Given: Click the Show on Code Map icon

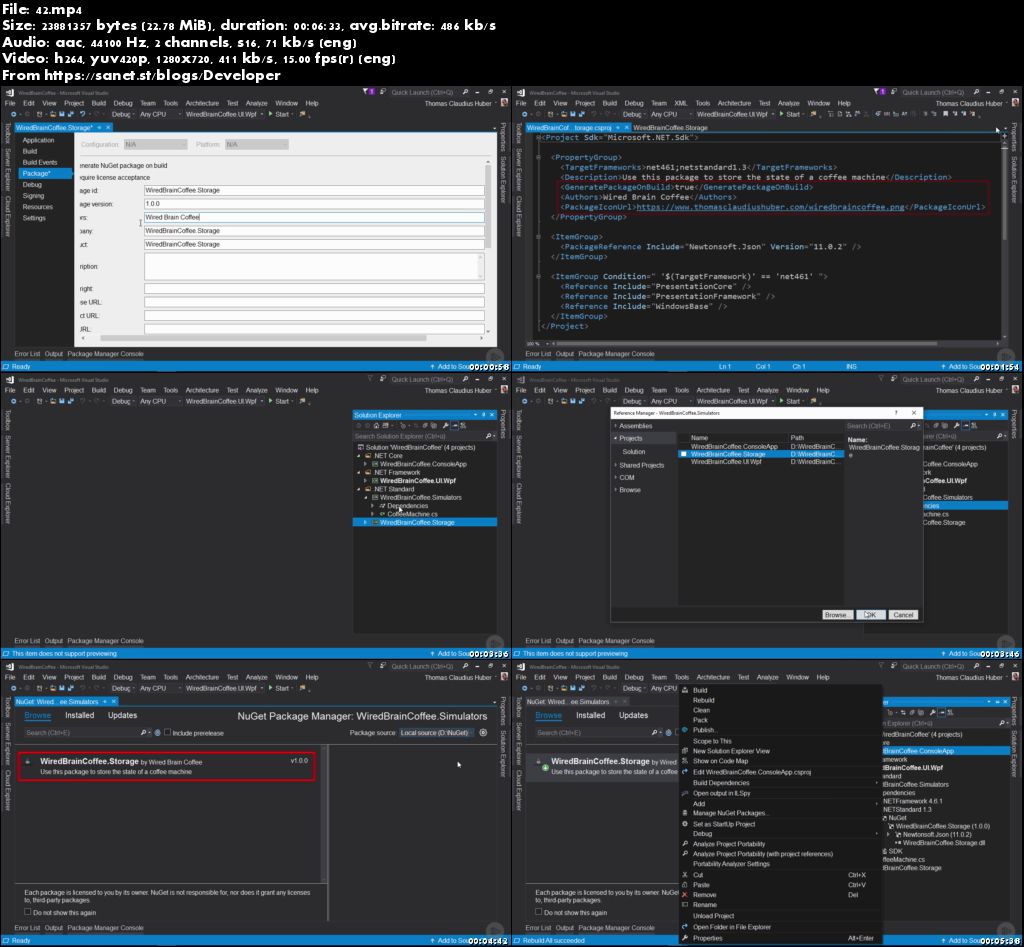Looking at the screenshot, I should coord(685,761).
